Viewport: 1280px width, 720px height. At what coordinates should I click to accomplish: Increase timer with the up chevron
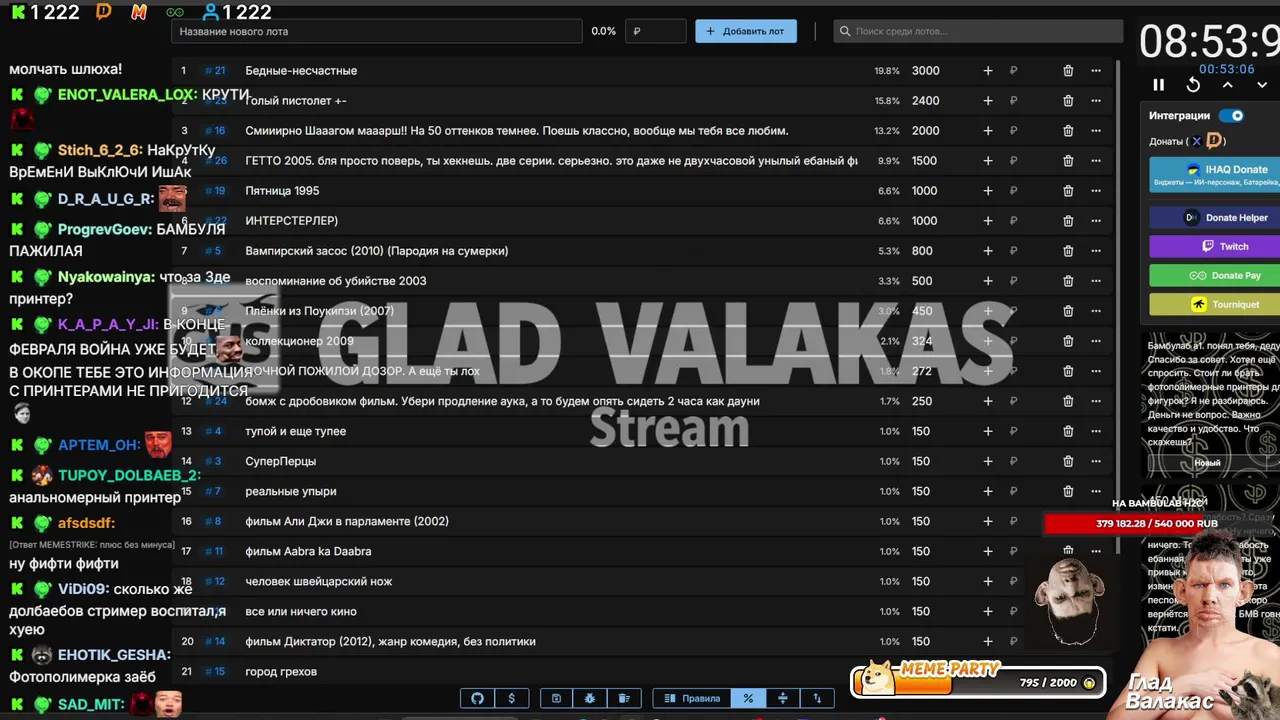coord(1228,85)
